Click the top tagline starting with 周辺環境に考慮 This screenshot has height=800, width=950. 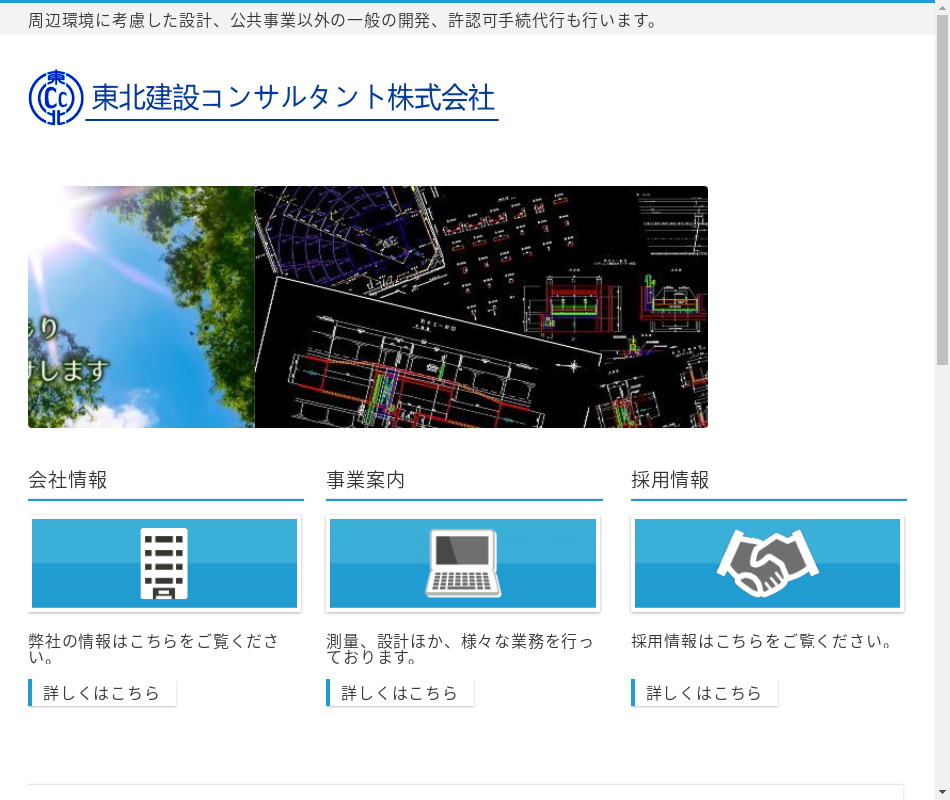(343, 20)
